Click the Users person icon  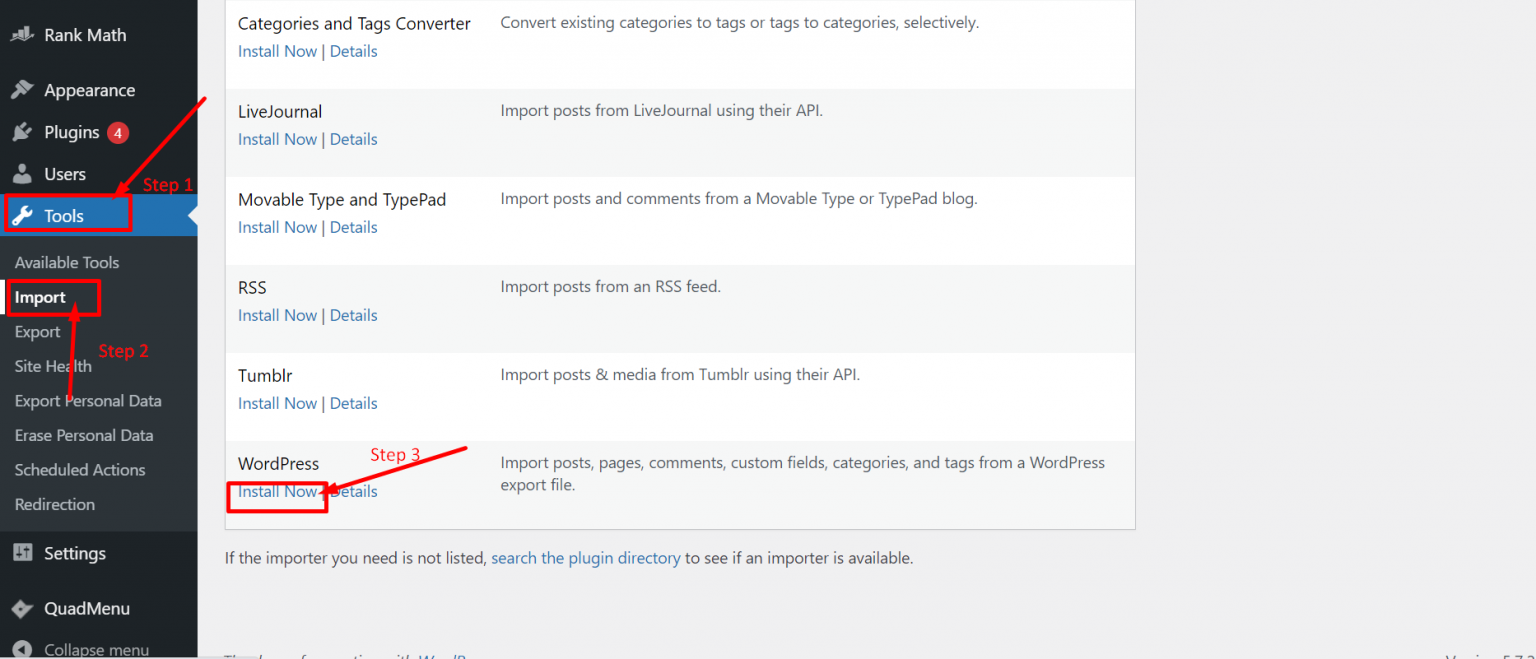[x=22, y=174]
